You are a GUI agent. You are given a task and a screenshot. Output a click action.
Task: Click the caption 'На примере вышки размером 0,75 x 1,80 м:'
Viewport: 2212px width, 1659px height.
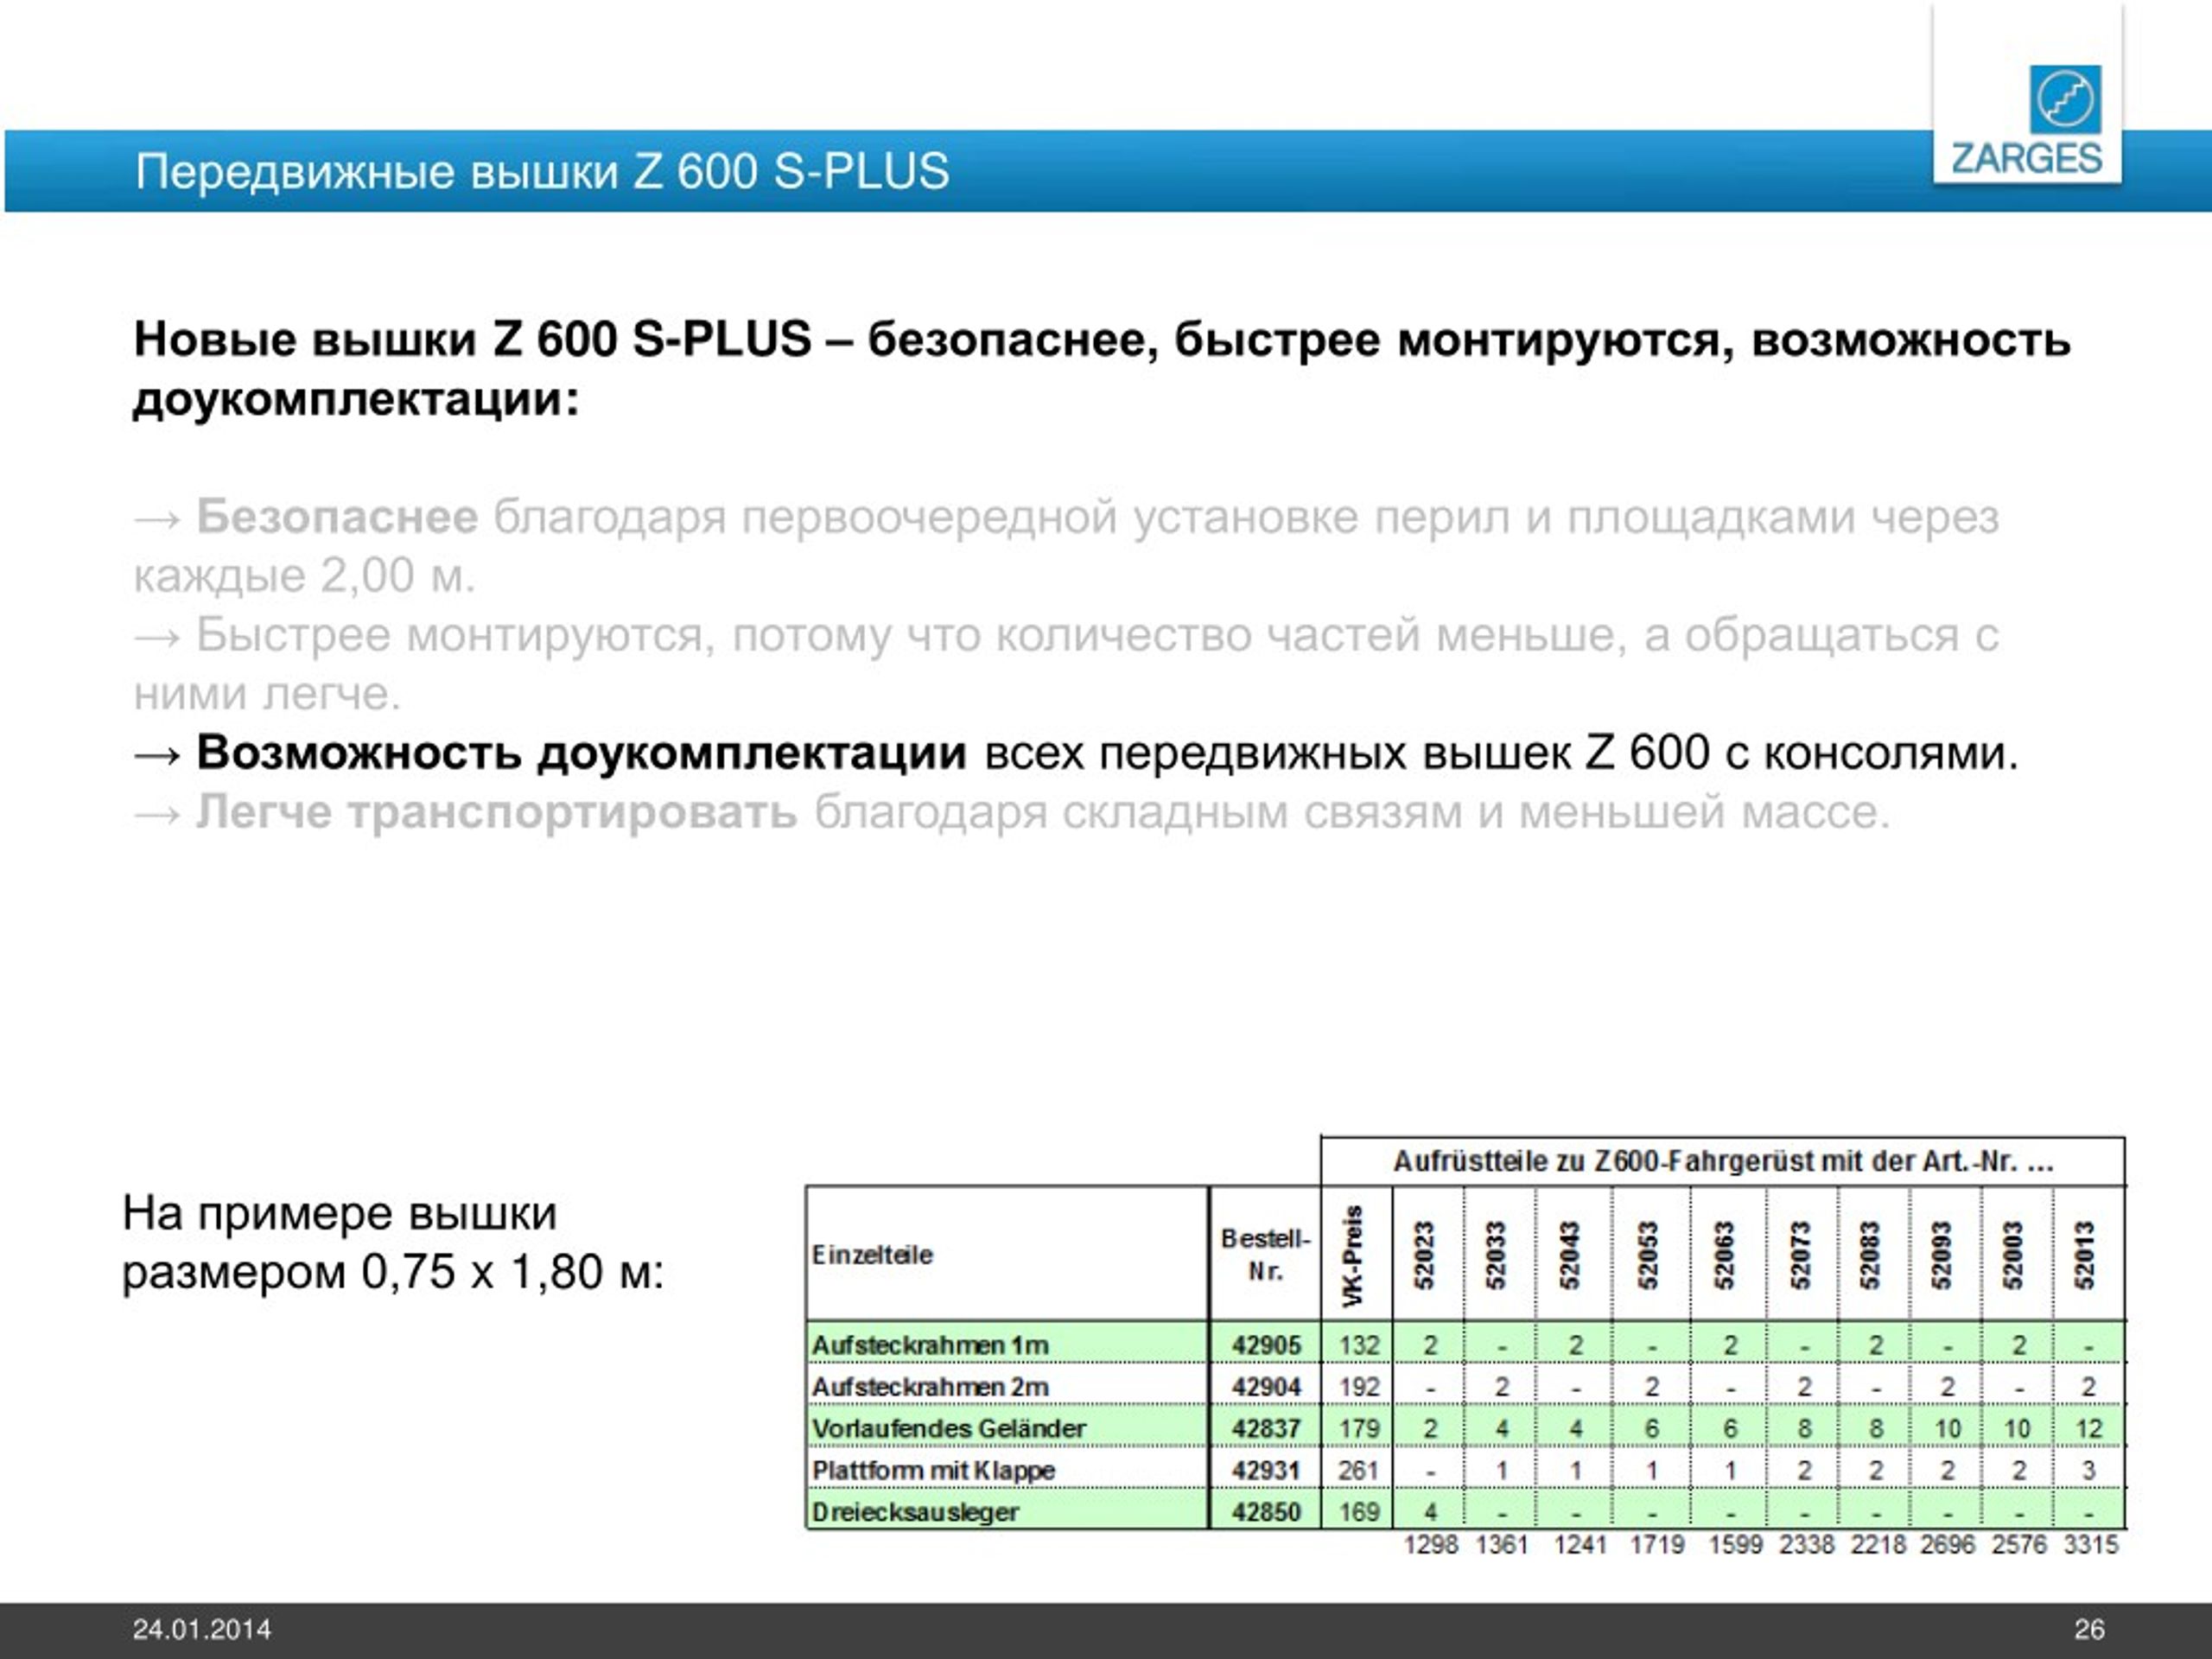coord(393,1243)
